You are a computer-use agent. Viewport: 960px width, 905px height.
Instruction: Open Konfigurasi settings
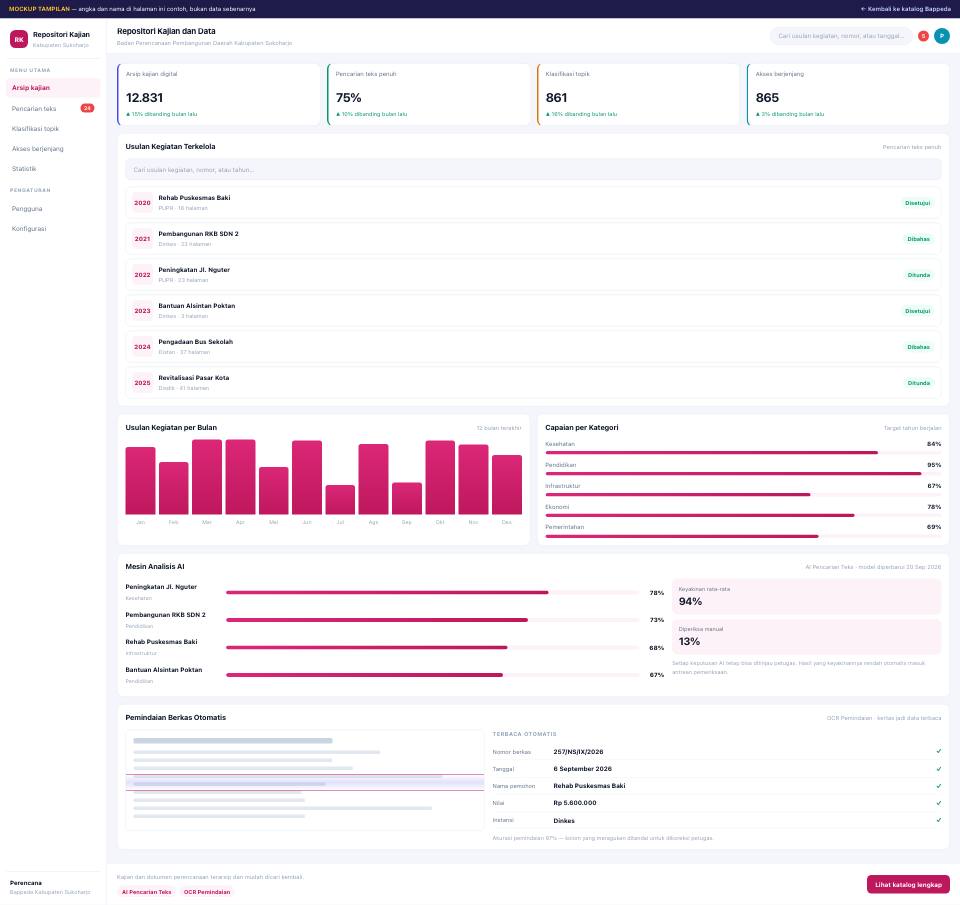53,228
